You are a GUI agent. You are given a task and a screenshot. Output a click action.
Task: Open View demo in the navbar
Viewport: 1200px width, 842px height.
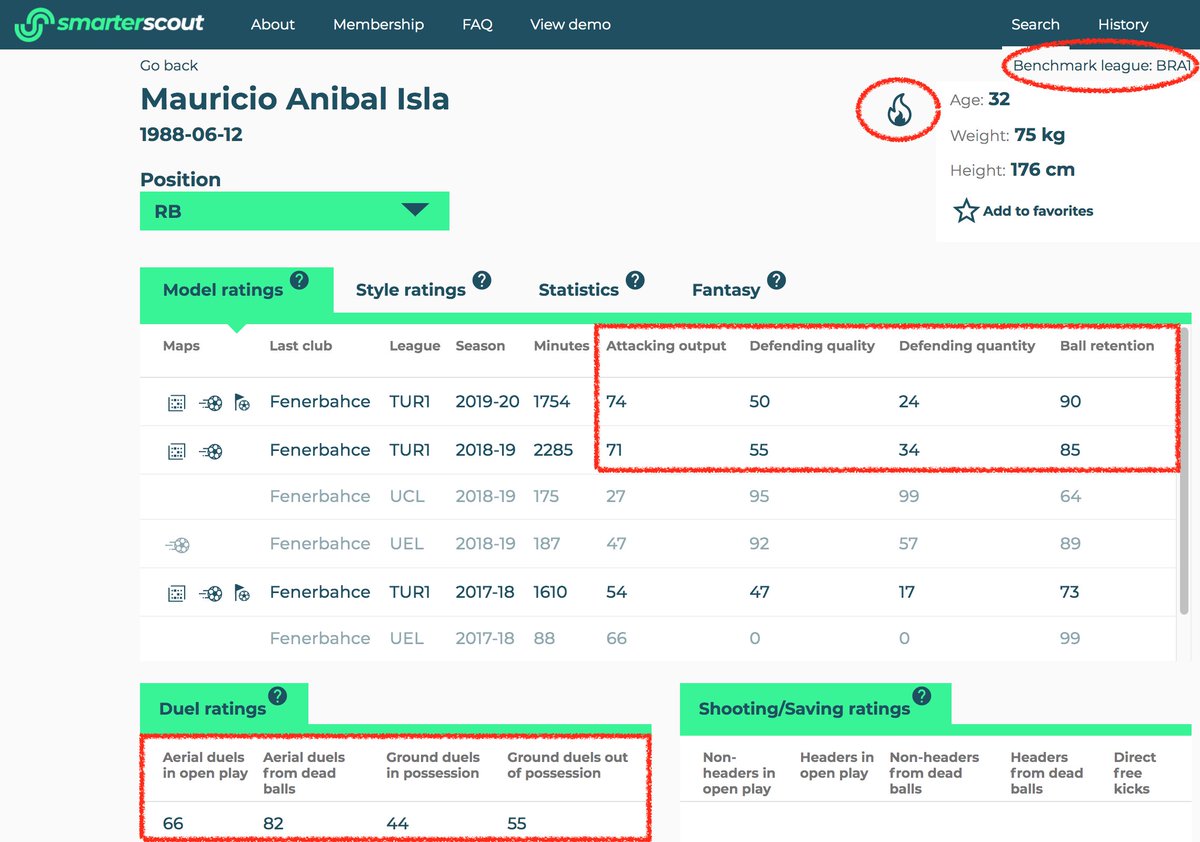point(570,24)
